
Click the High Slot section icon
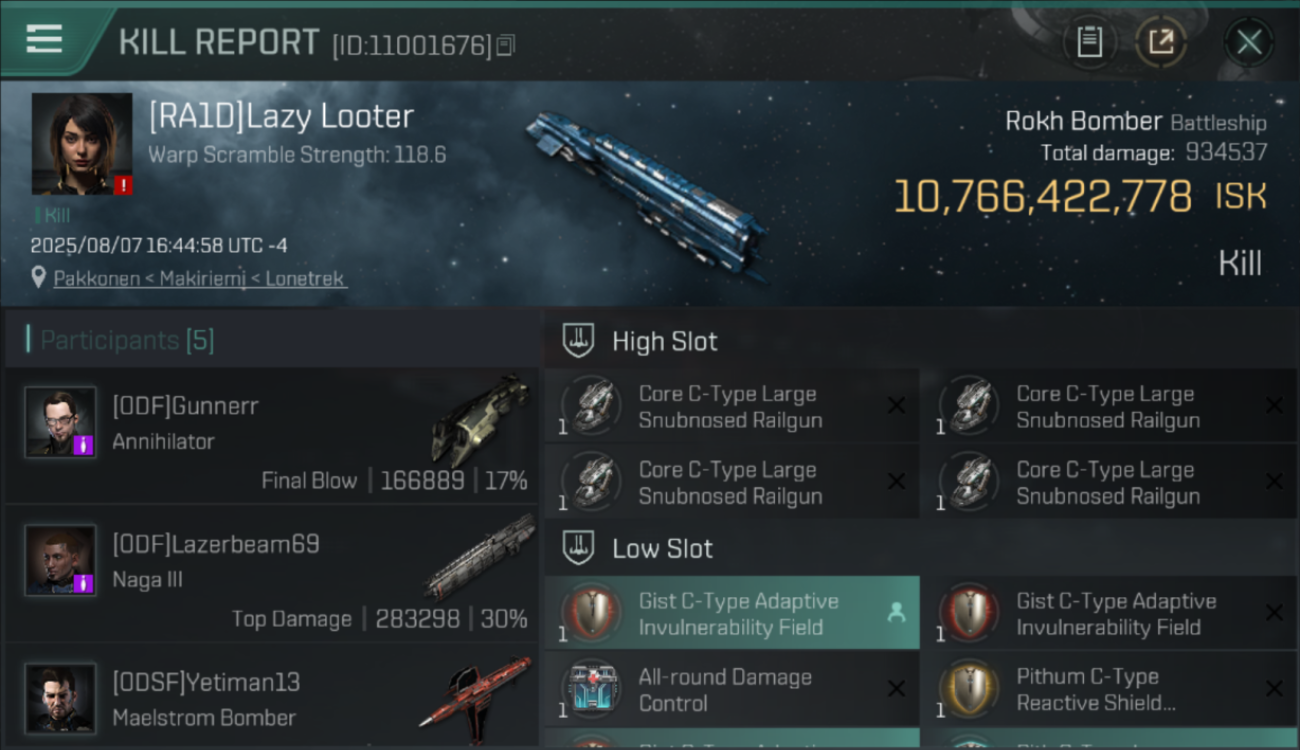click(579, 341)
